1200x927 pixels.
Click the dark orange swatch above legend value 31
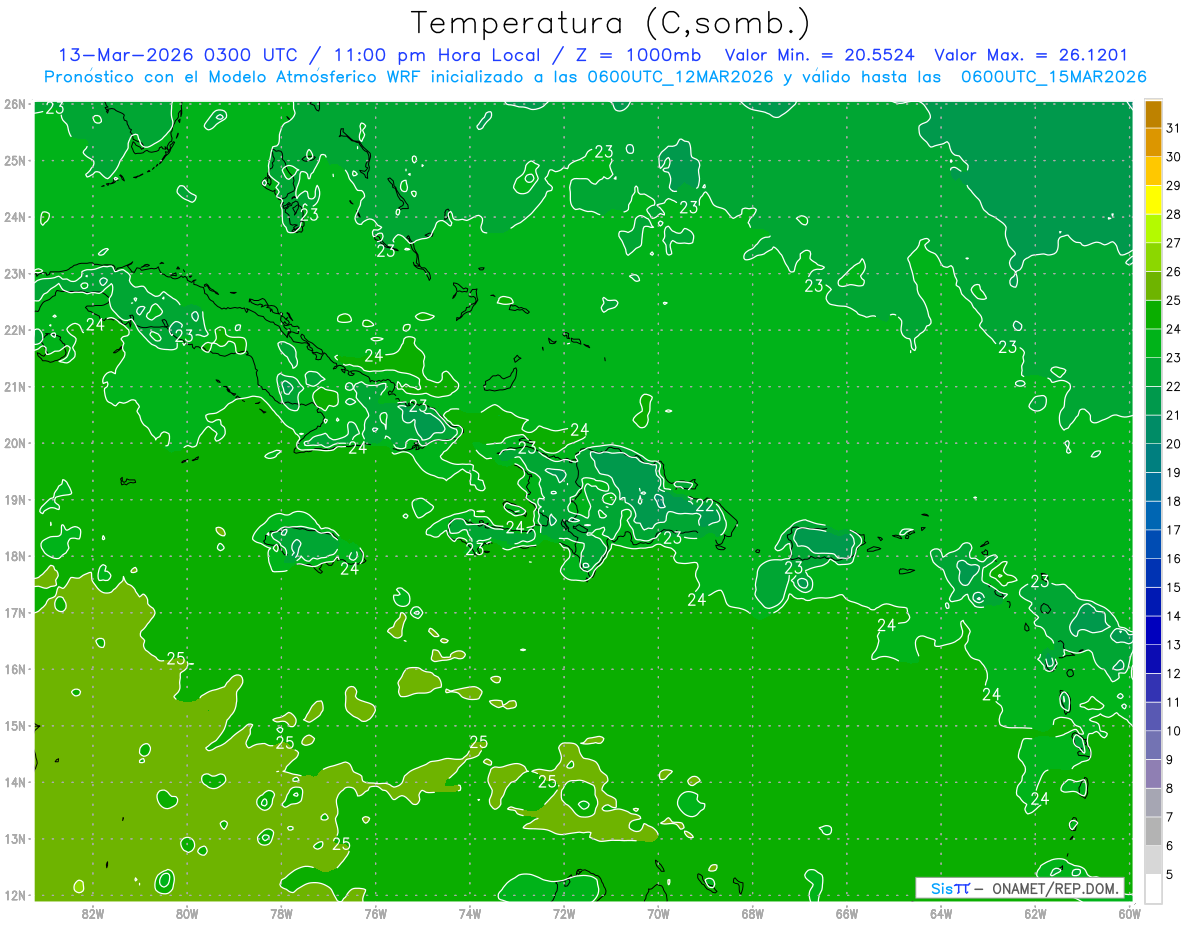(x=1153, y=114)
